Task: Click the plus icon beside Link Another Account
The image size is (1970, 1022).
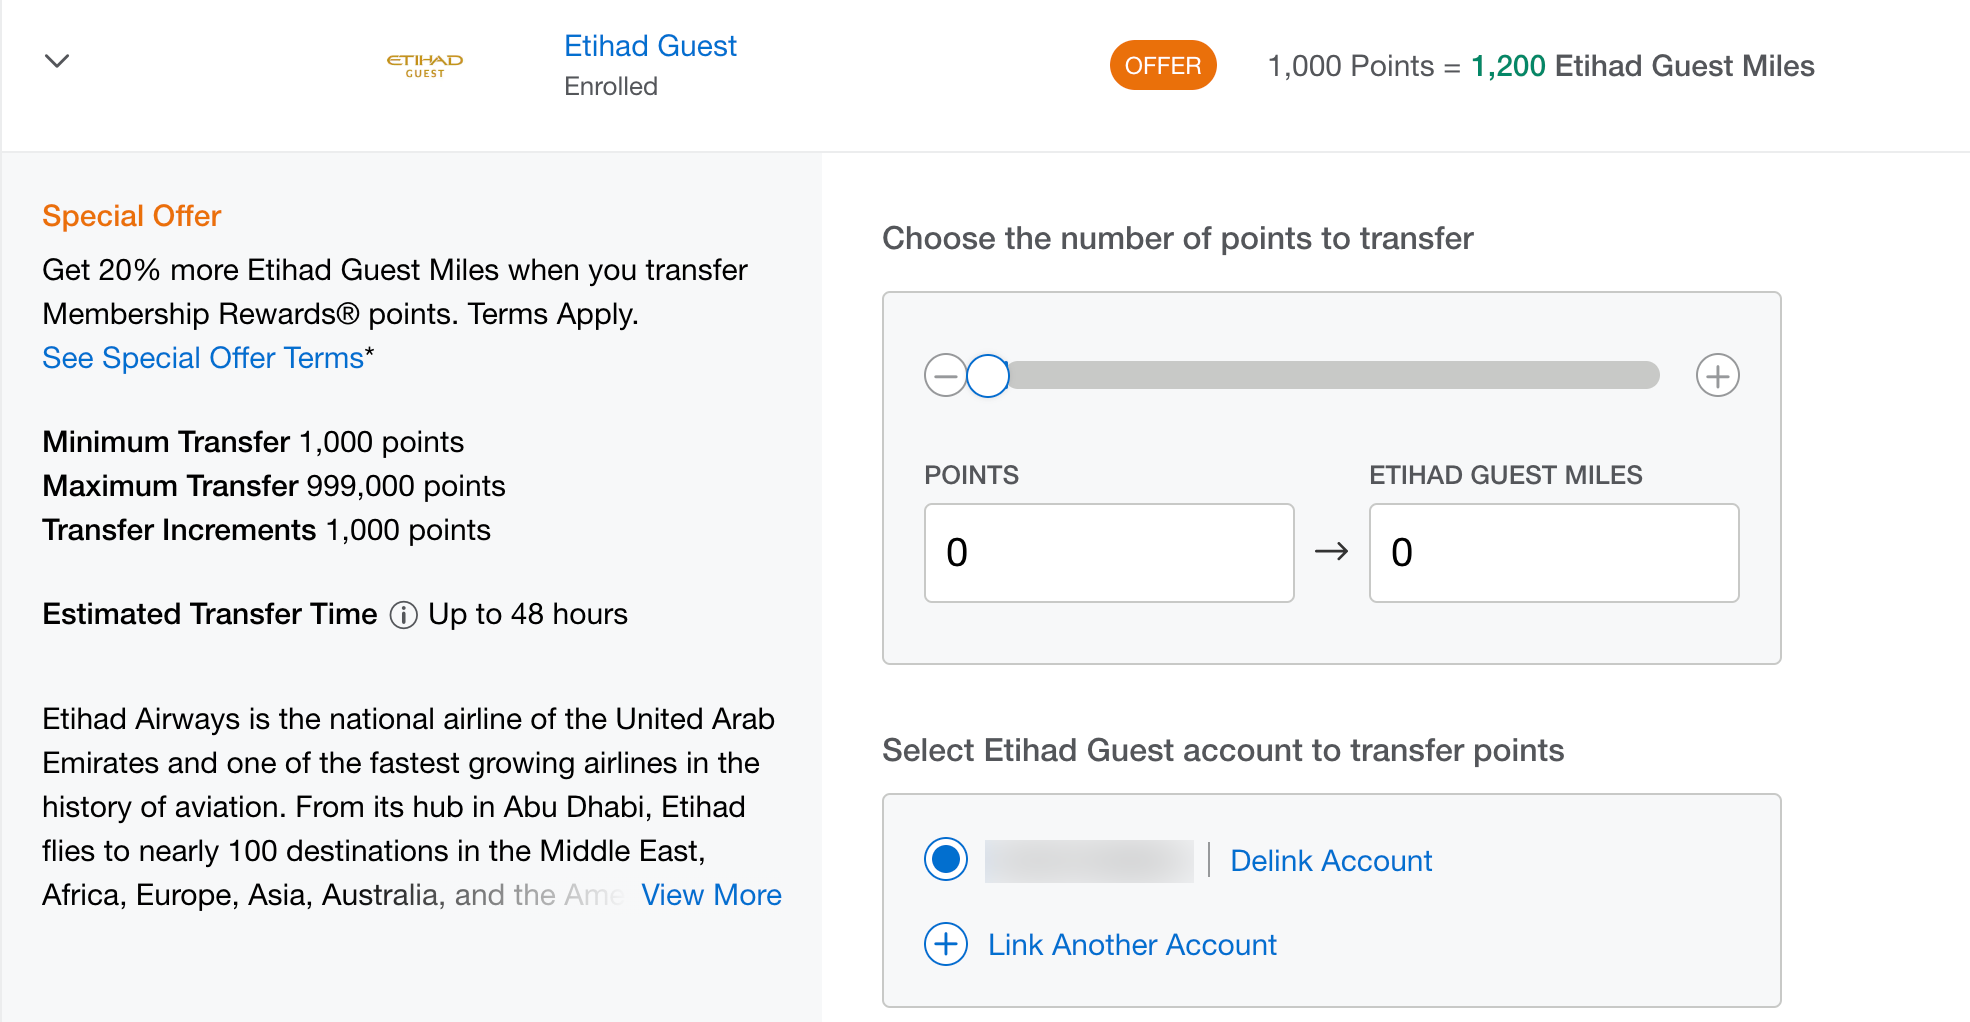Action: point(945,944)
